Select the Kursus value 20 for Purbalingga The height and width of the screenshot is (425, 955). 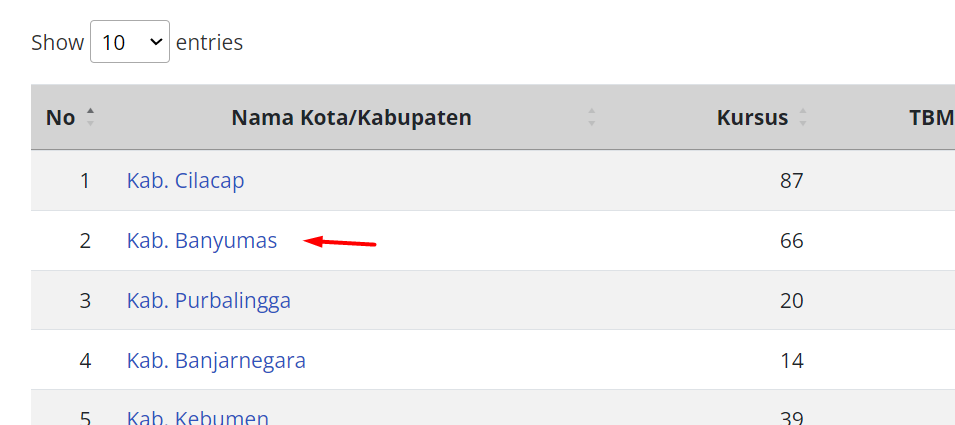(792, 301)
